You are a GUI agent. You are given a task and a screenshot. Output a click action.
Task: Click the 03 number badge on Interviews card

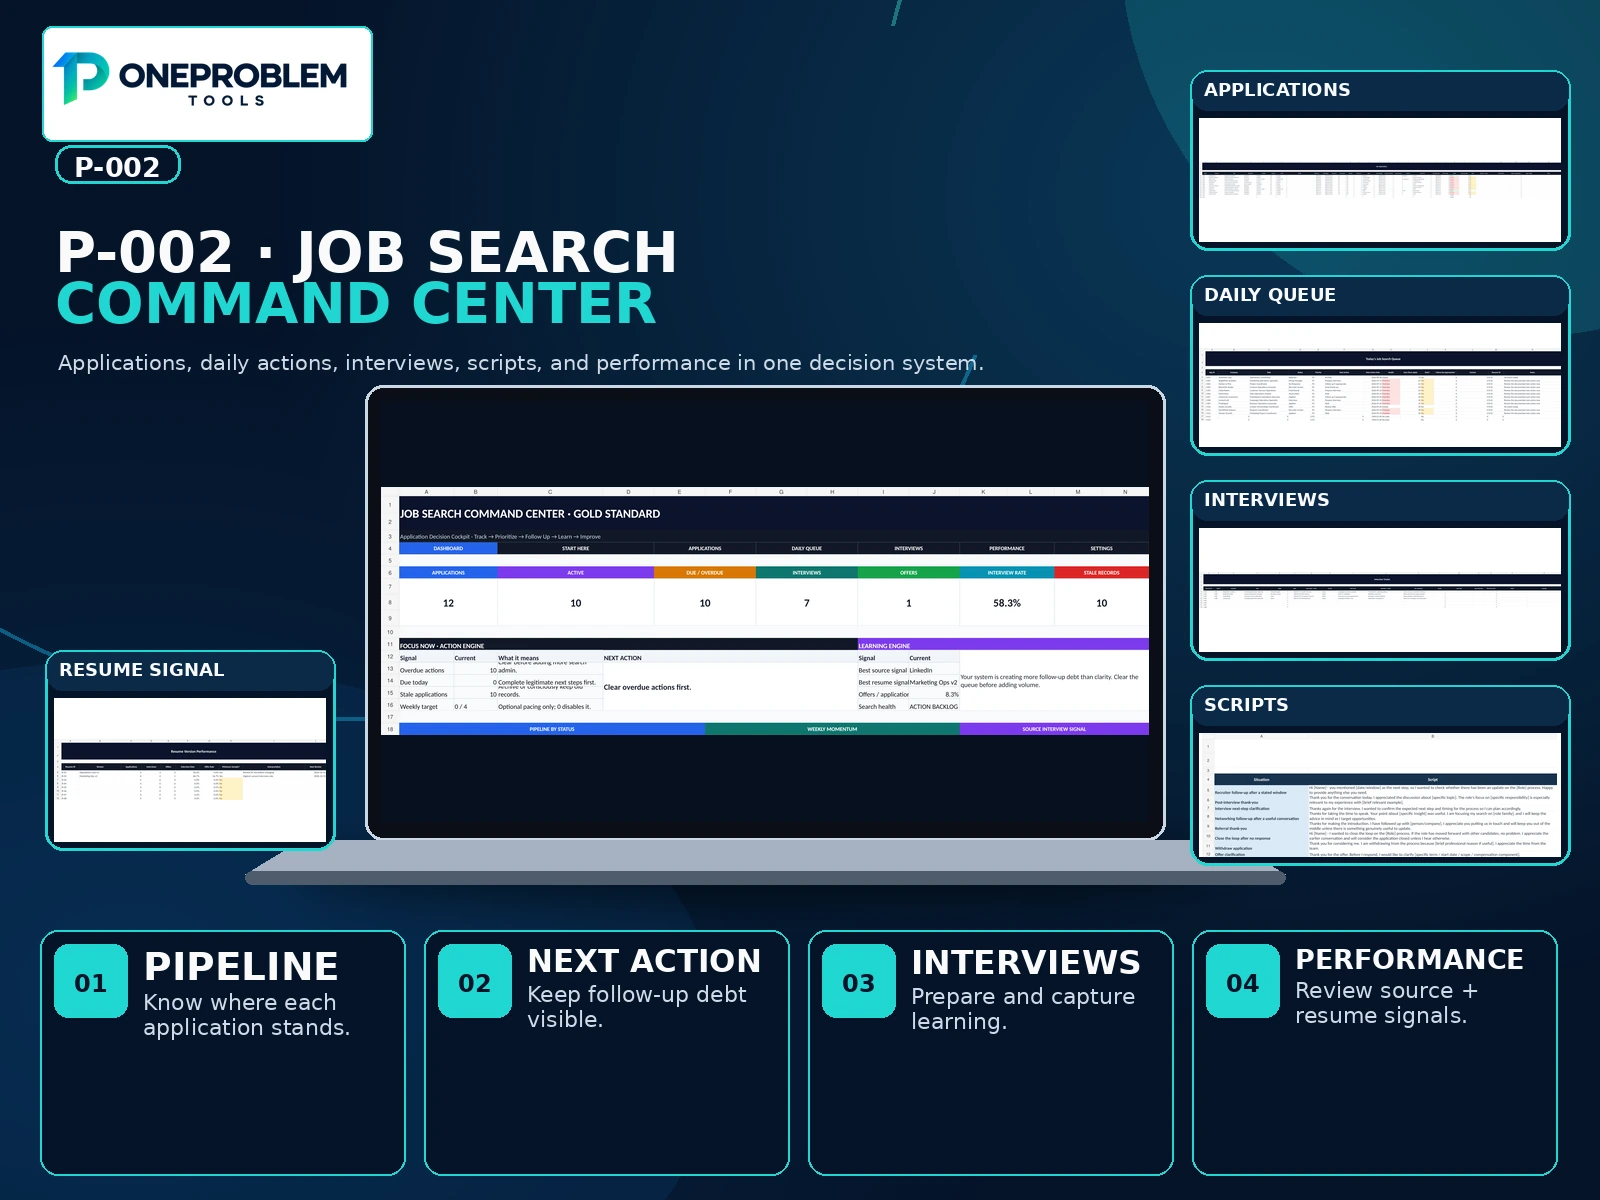click(x=859, y=982)
